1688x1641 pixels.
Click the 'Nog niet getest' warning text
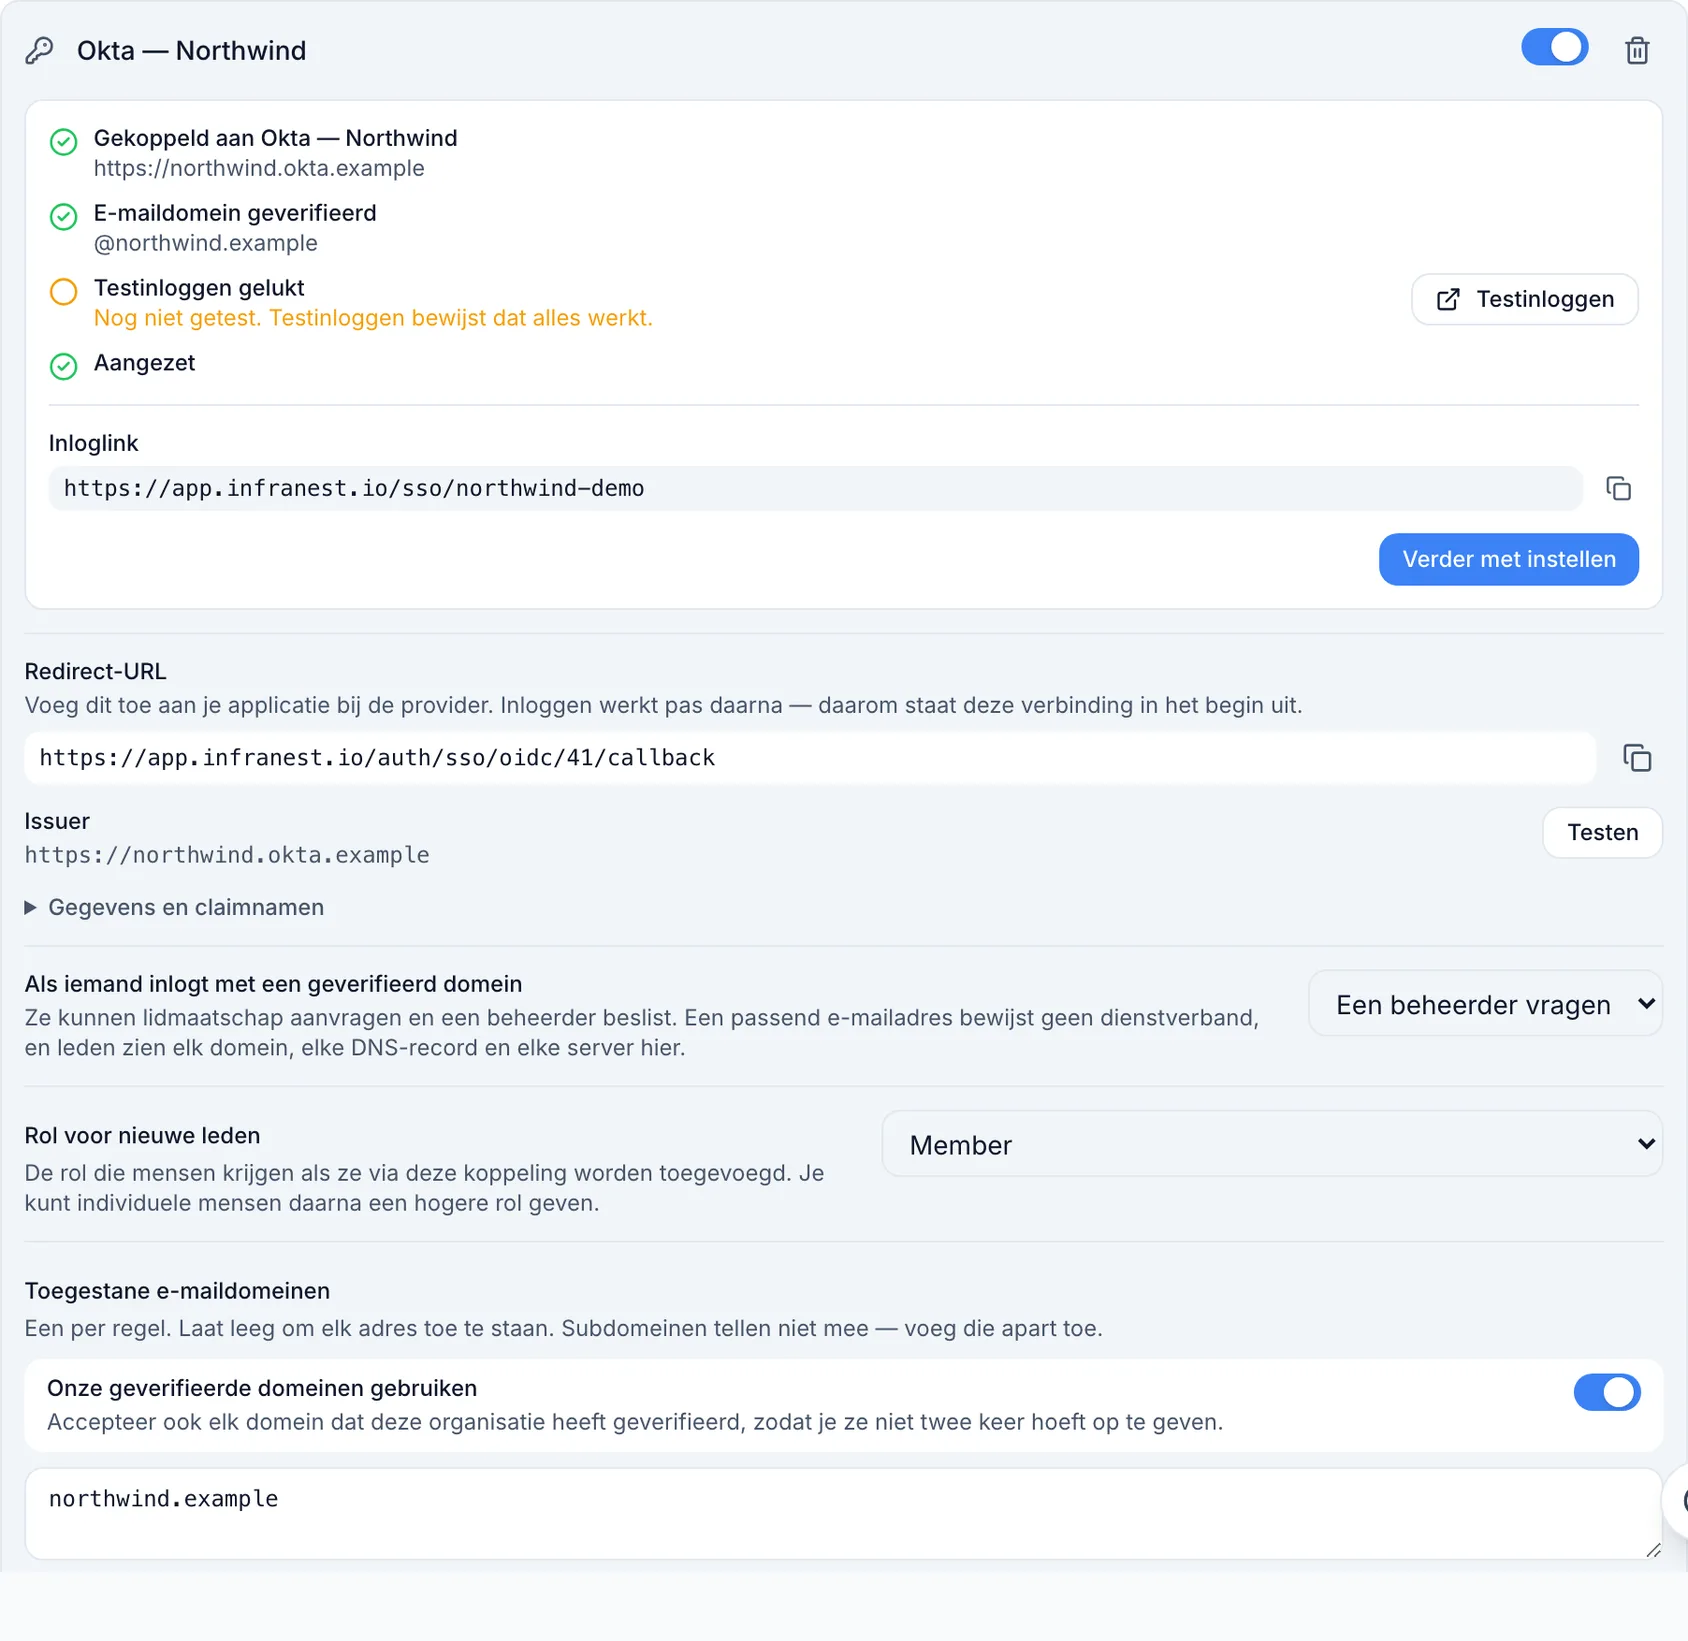373,318
